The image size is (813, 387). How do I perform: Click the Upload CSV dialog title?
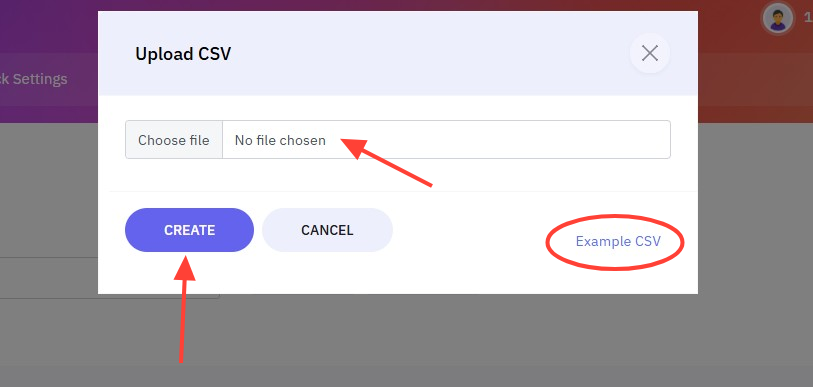pos(183,54)
